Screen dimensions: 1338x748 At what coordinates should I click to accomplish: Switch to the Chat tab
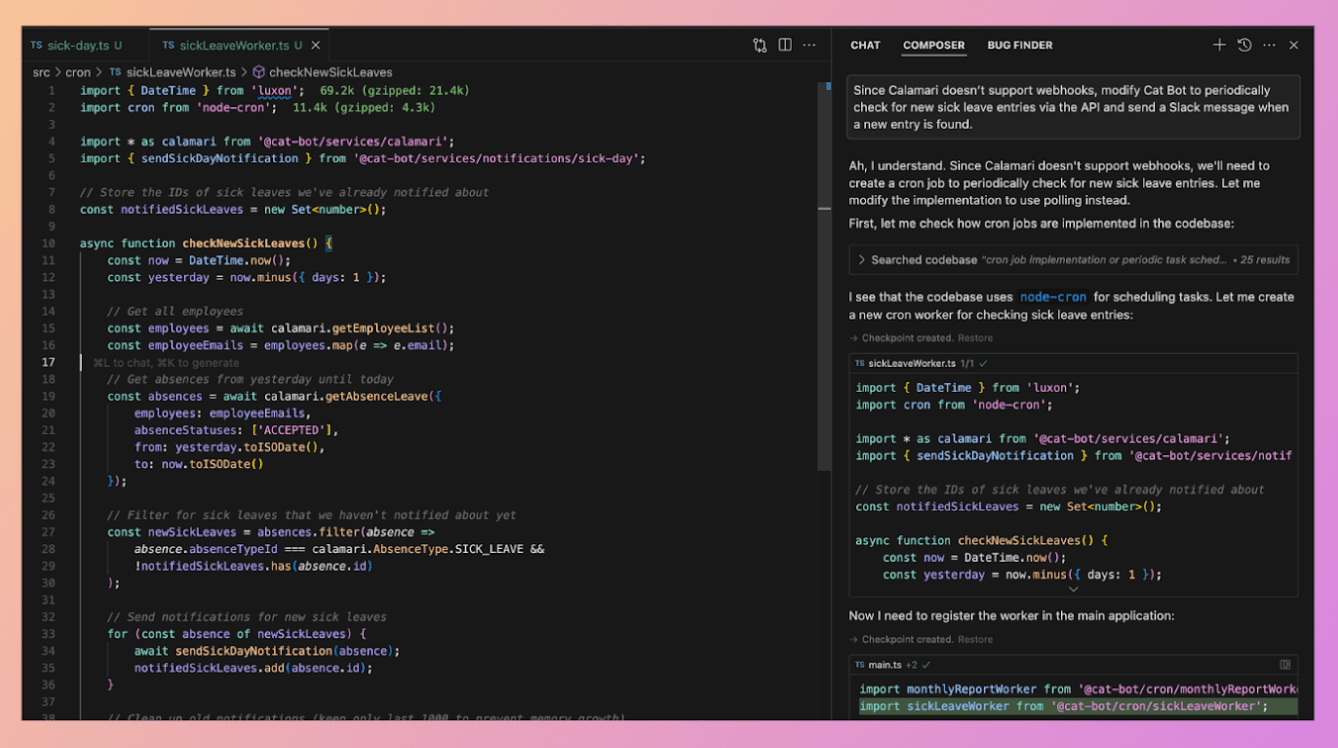[865, 45]
